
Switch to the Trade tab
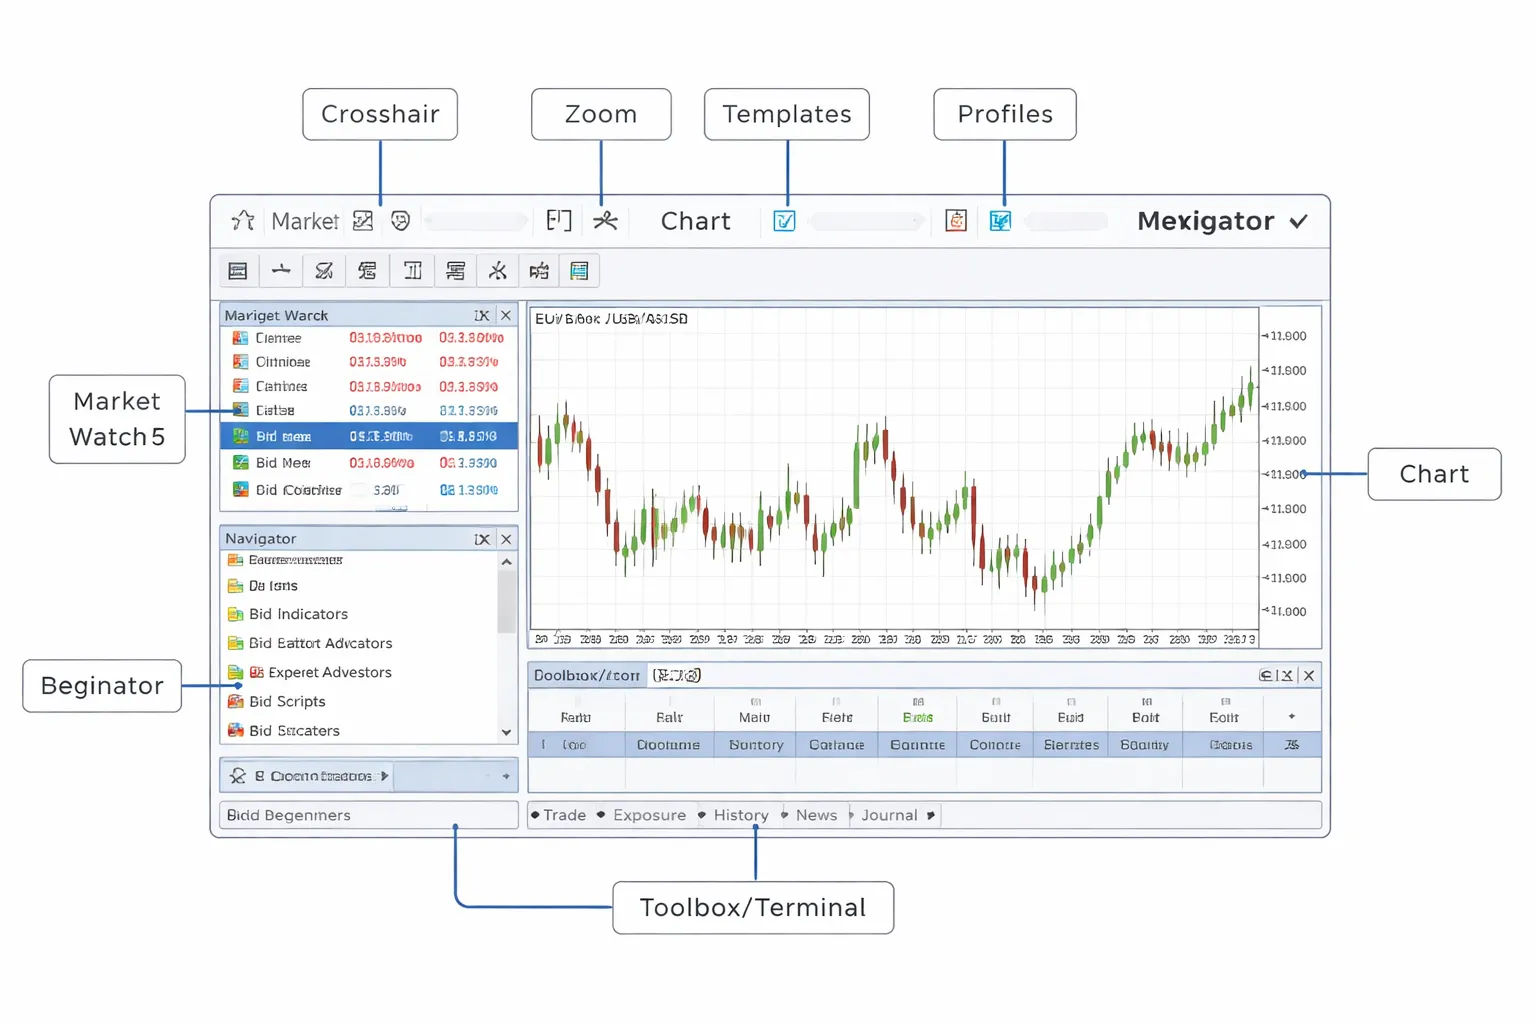coord(565,815)
